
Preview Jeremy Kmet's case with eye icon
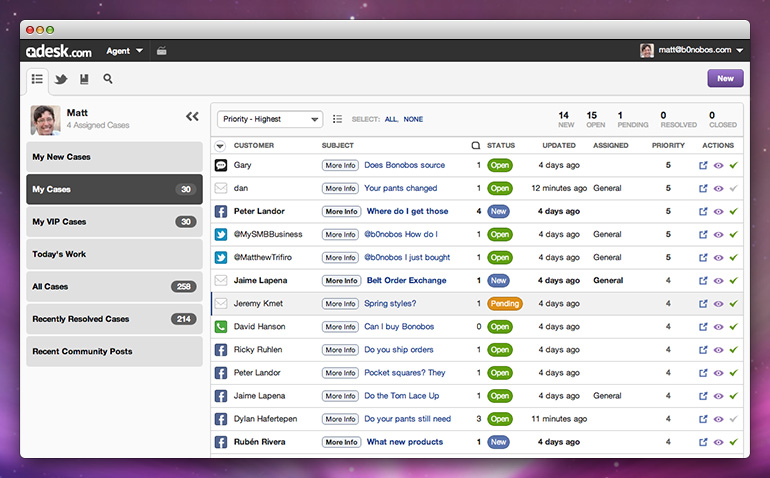(718, 304)
